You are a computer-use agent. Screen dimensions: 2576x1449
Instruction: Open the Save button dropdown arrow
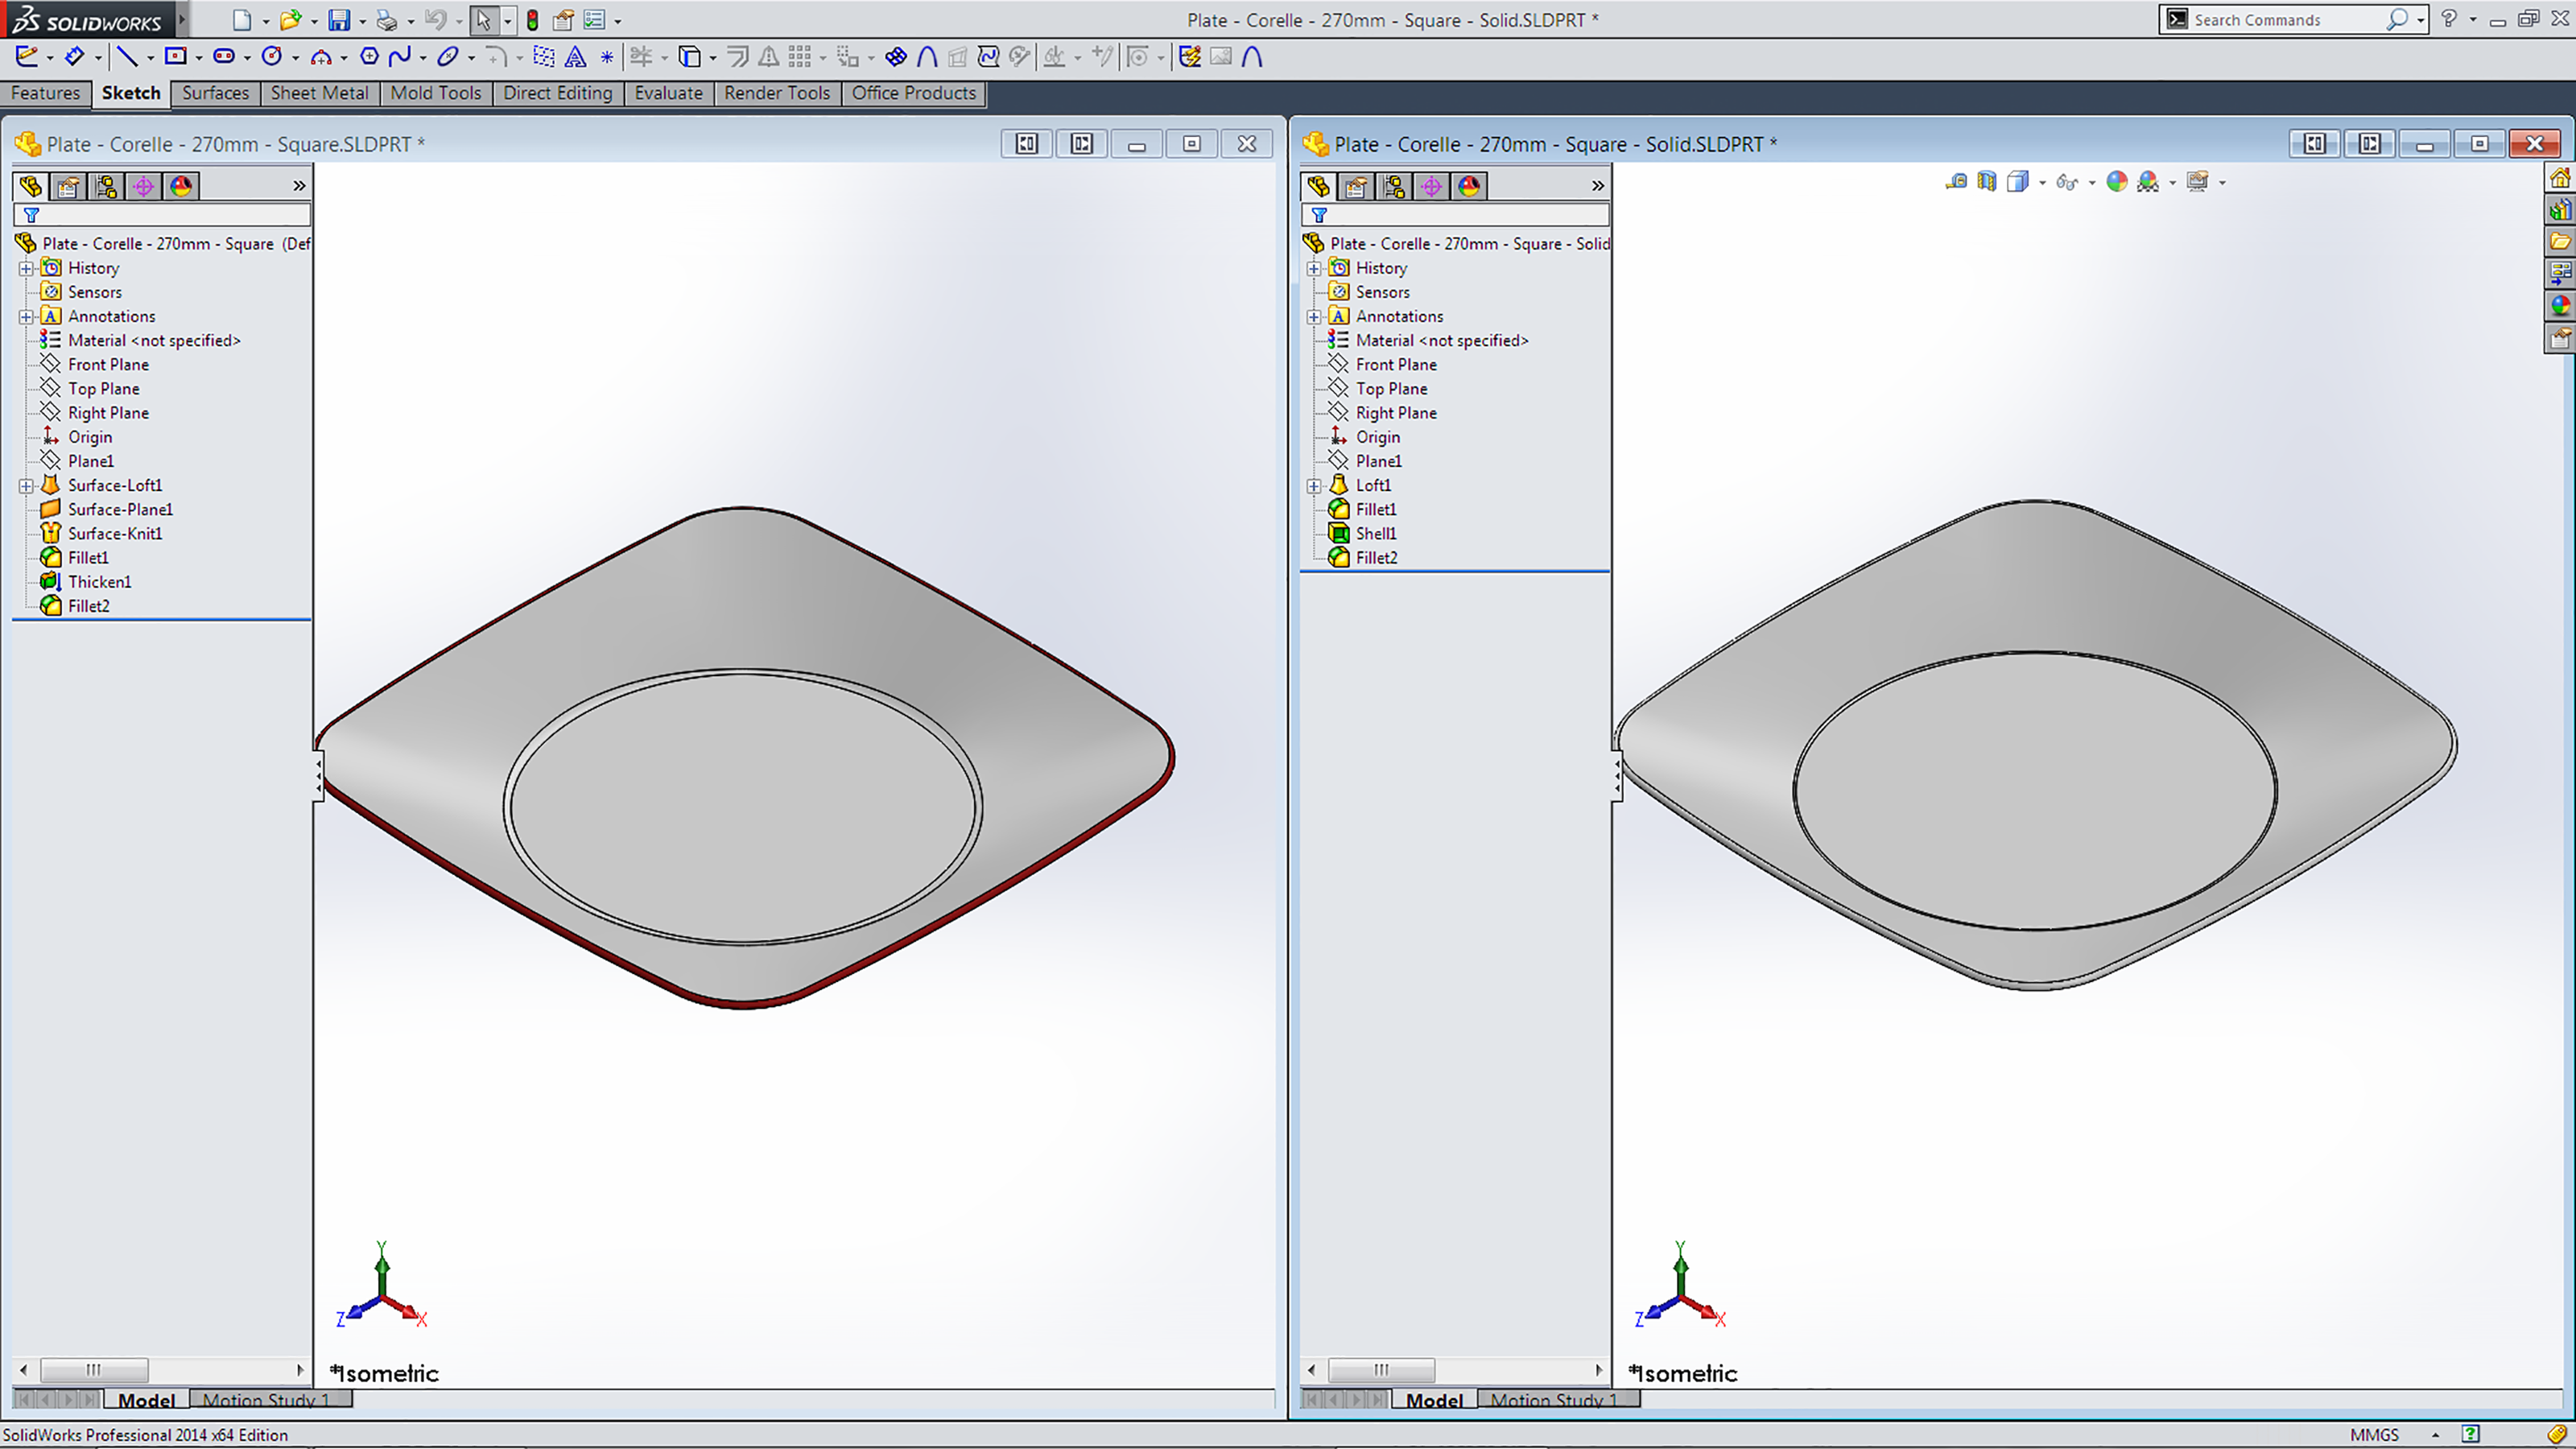[362, 21]
